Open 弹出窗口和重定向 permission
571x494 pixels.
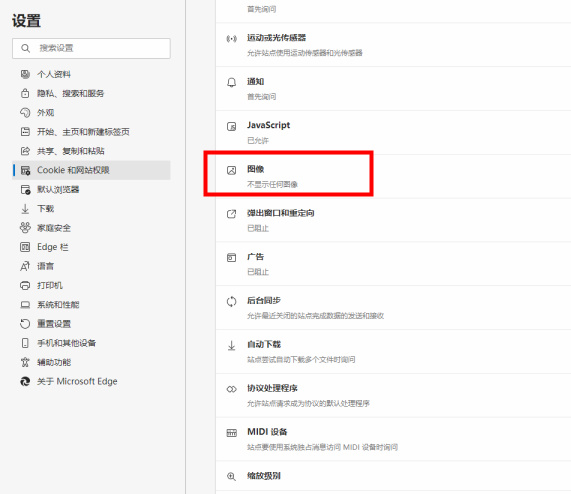click(393, 220)
